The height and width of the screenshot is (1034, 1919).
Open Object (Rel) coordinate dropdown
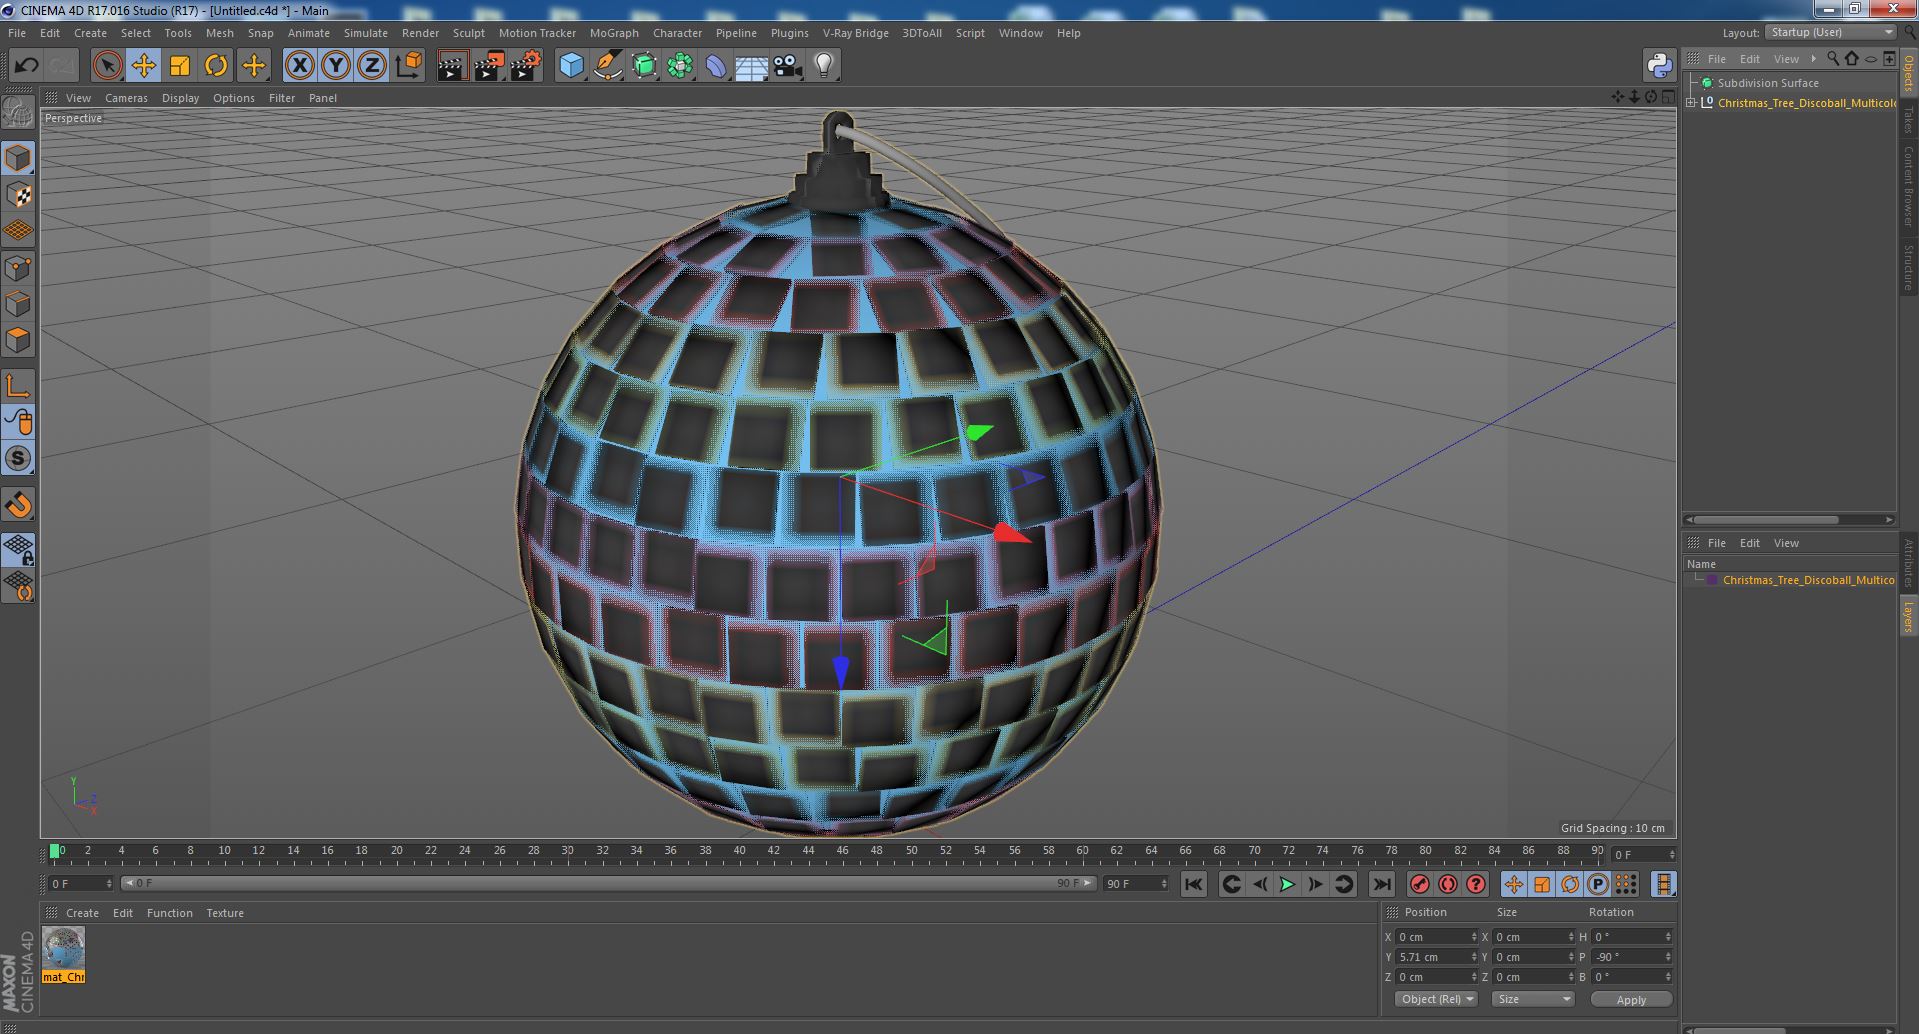click(1436, 999)
